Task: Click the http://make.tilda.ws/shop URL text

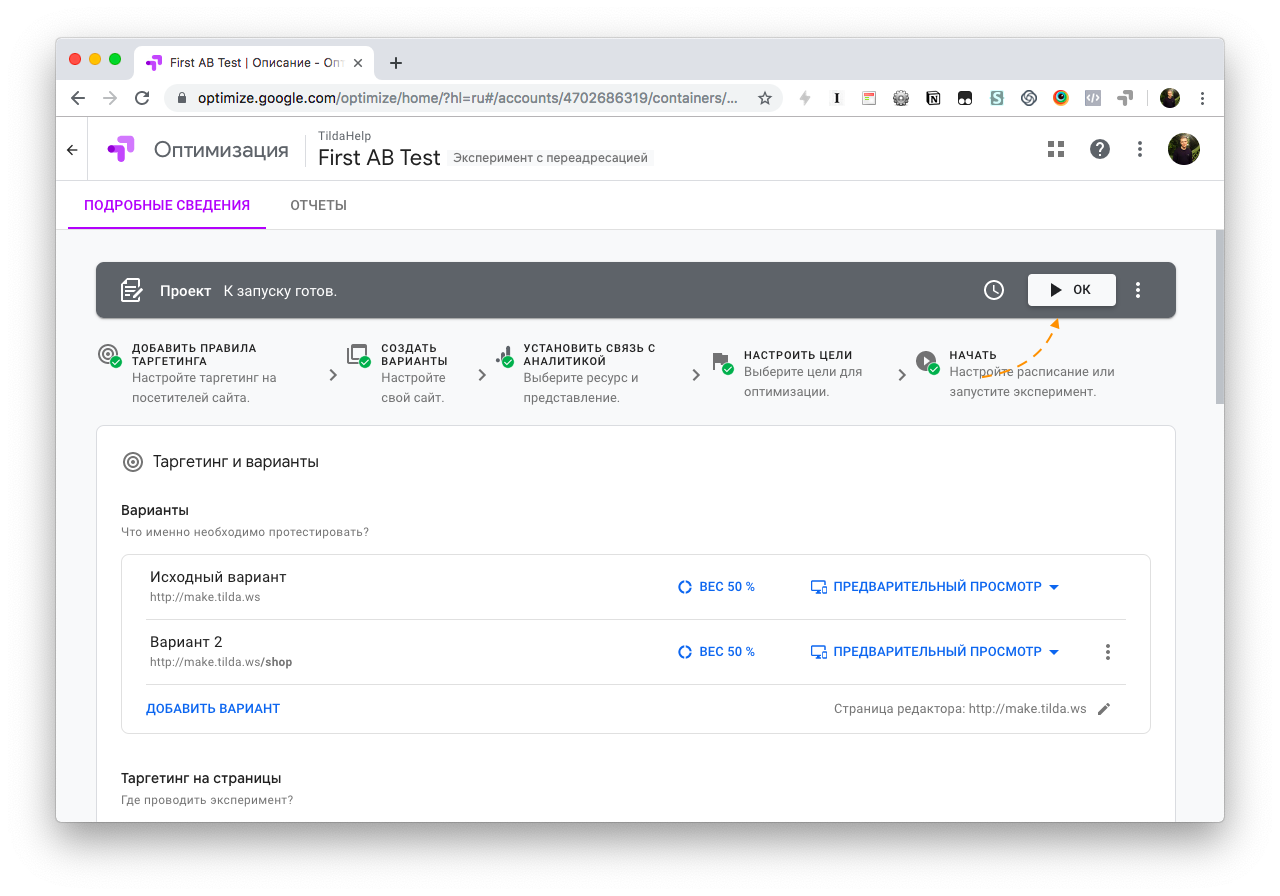Action: (x=221, y=662)
